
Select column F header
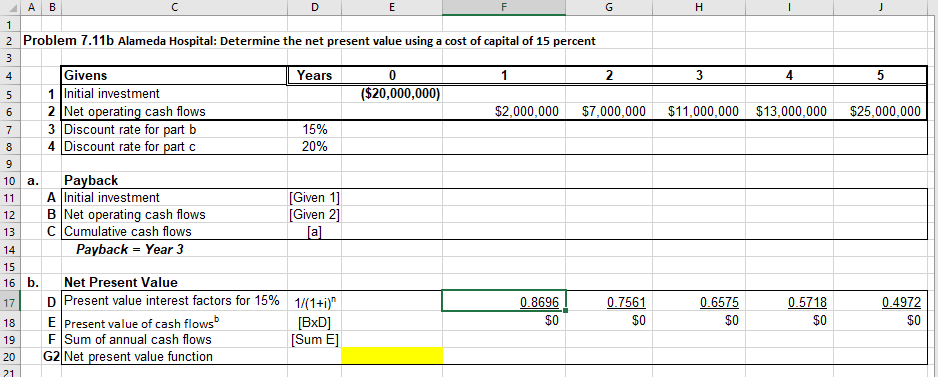tap(503, 7)
